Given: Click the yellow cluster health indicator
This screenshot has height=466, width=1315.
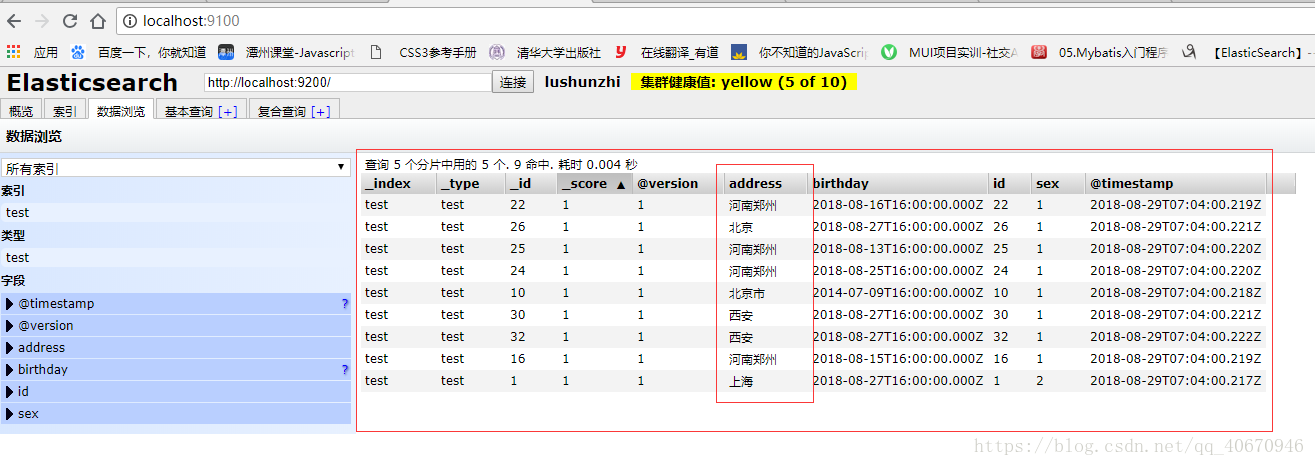Looking at the screenshot, I should pyautogui.click(x=744, y=82).
